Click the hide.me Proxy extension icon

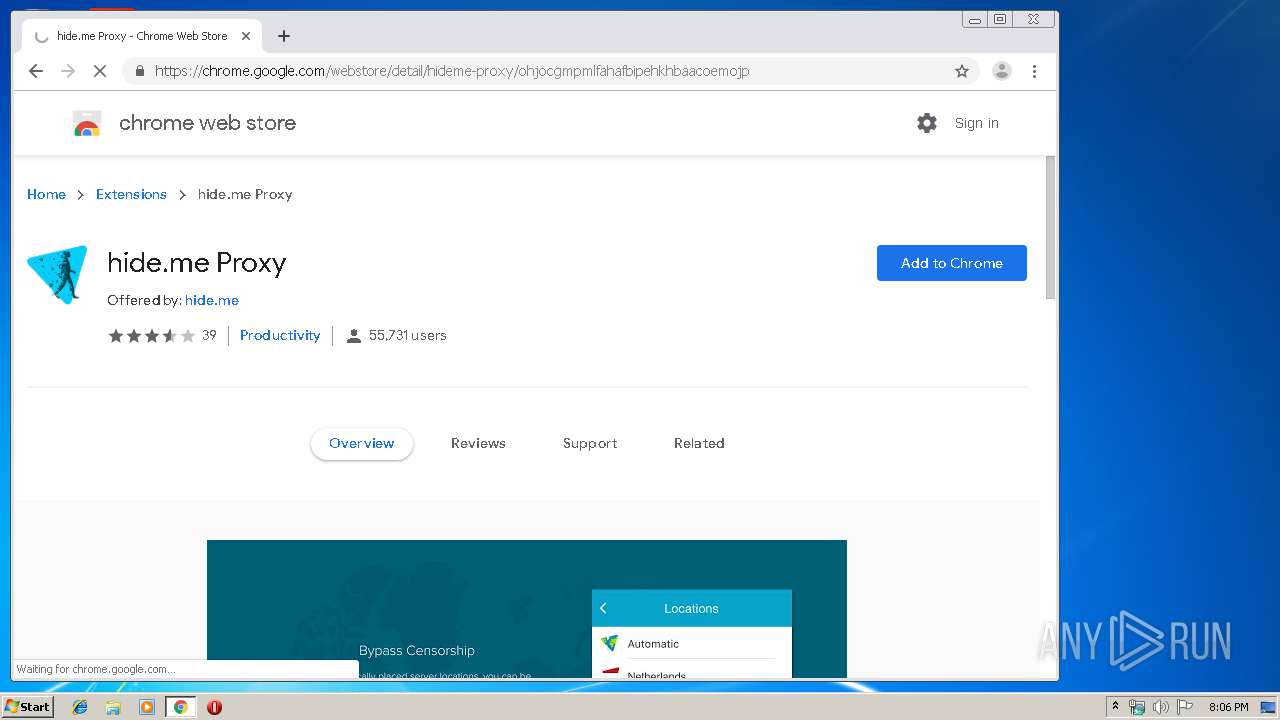(57, 274)
